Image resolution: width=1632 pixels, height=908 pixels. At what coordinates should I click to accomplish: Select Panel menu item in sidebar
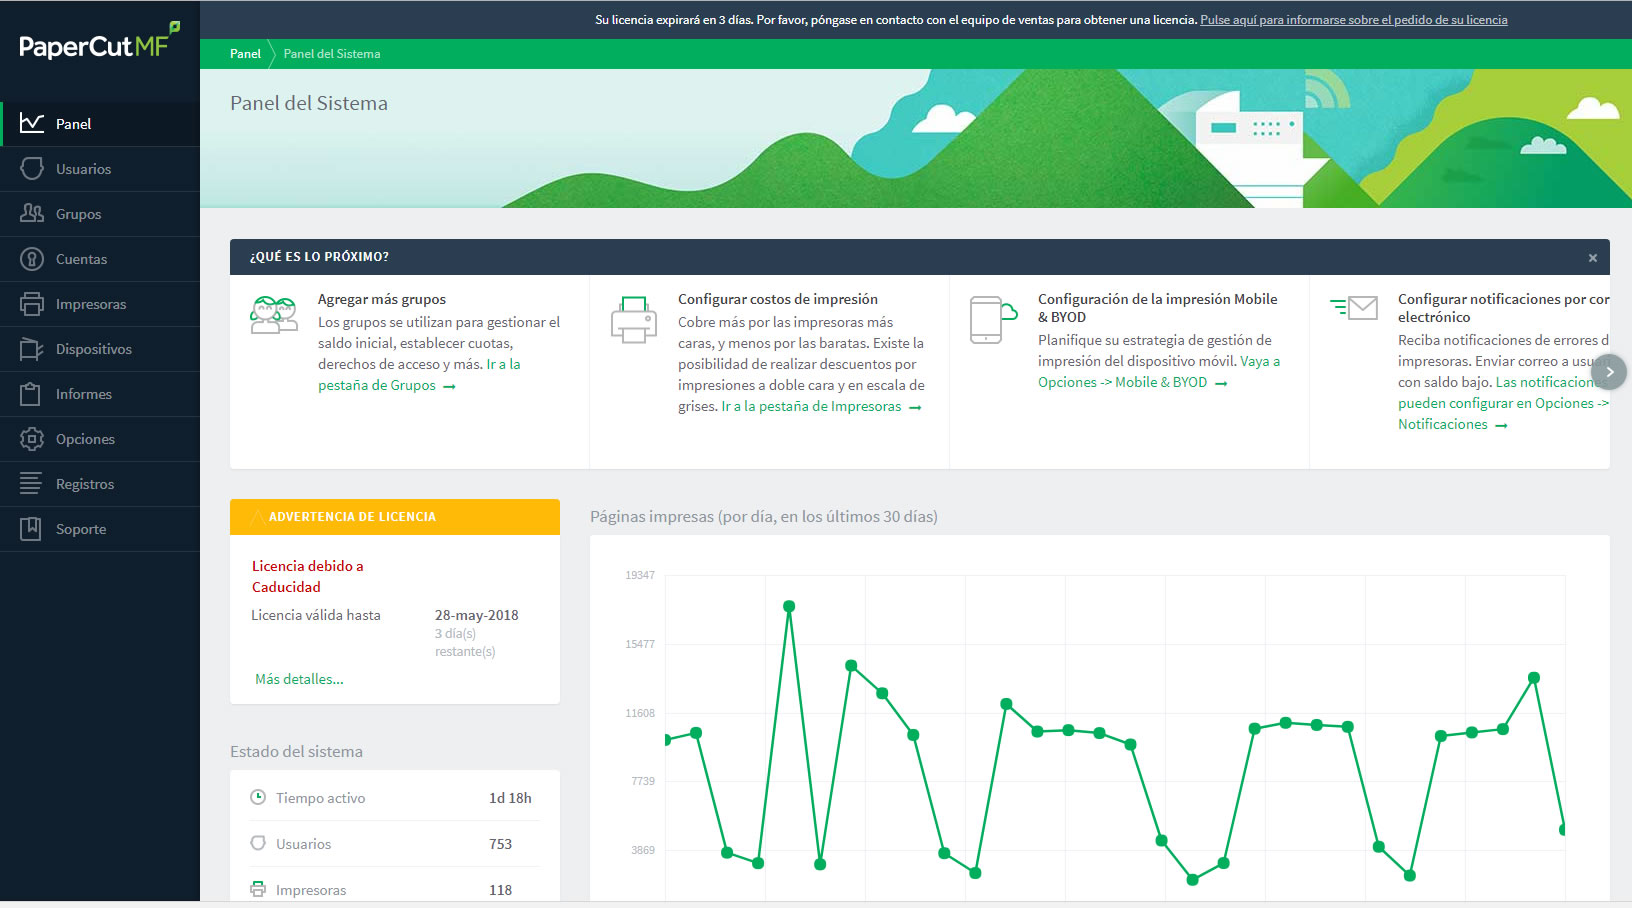pos(74,124)
